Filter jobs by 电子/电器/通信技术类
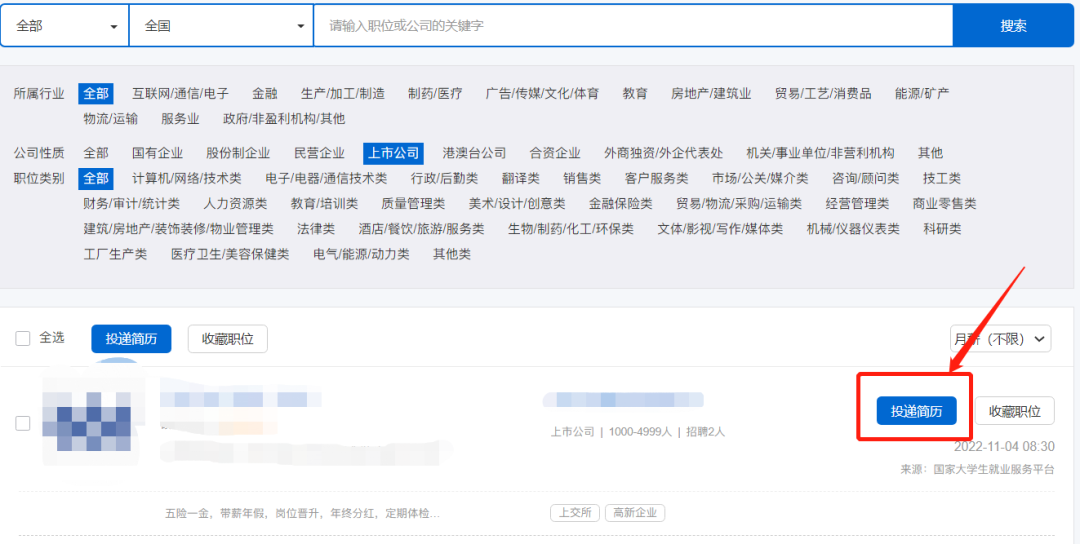This screenshot has height=544, width=1080. 326,178
